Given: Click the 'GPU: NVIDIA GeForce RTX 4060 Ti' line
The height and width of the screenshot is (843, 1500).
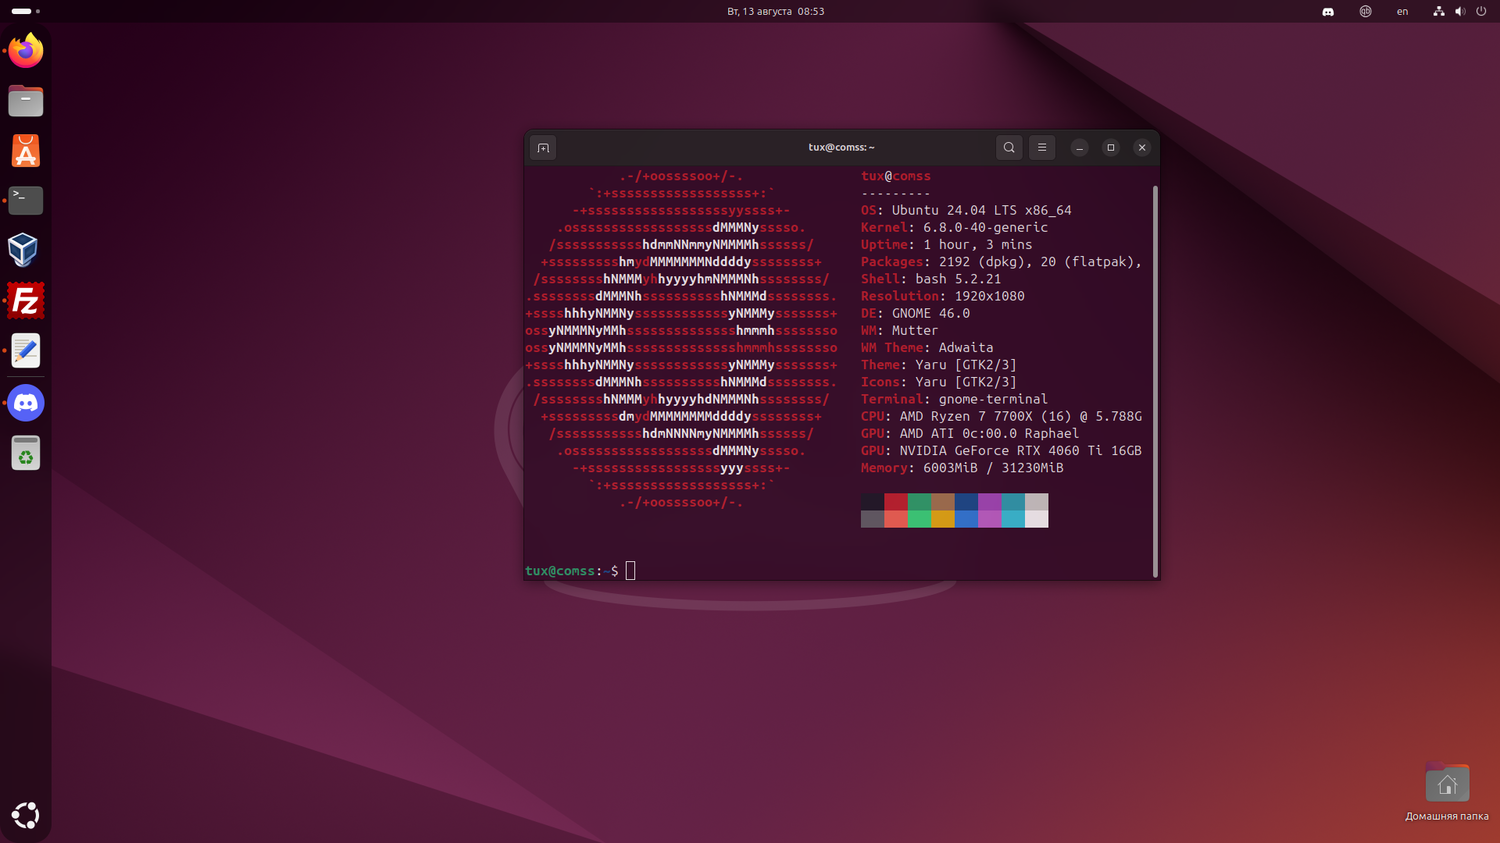Looking at the screenshot, I should point(1001,451).
